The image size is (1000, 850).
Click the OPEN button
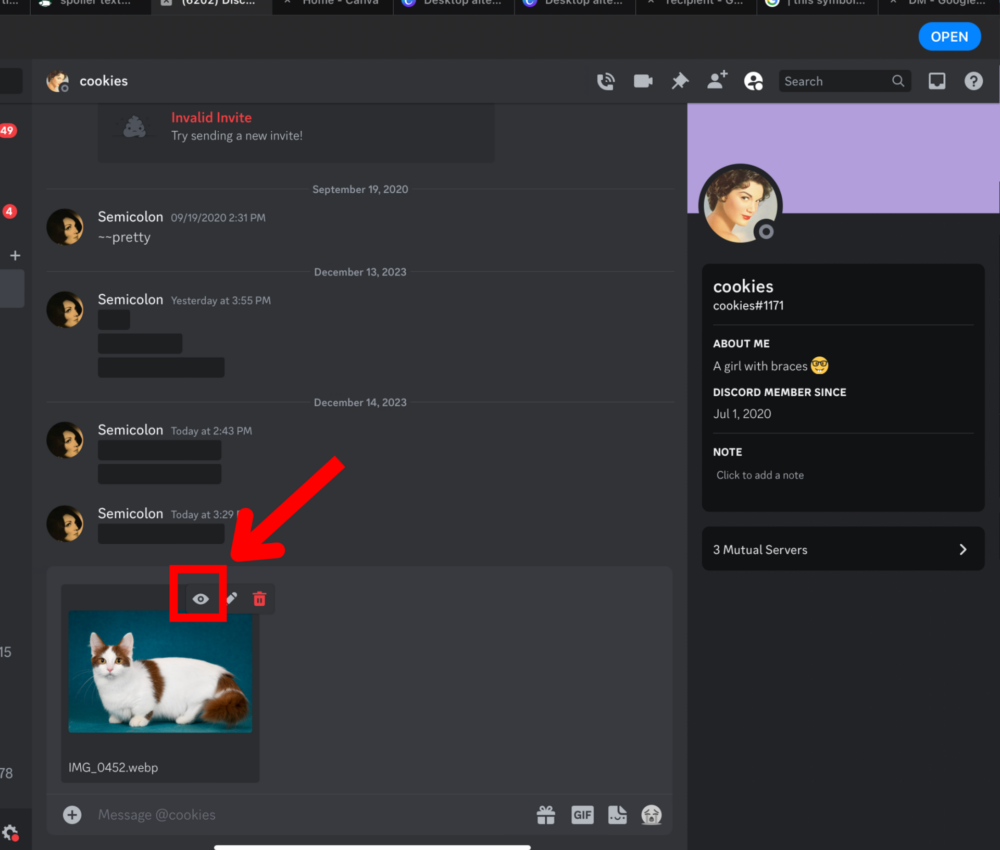pos(949,36)
